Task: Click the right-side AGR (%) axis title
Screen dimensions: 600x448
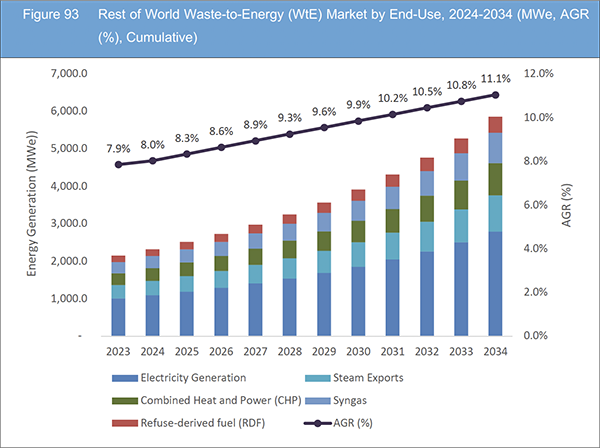Action: (x=566, y=205)
